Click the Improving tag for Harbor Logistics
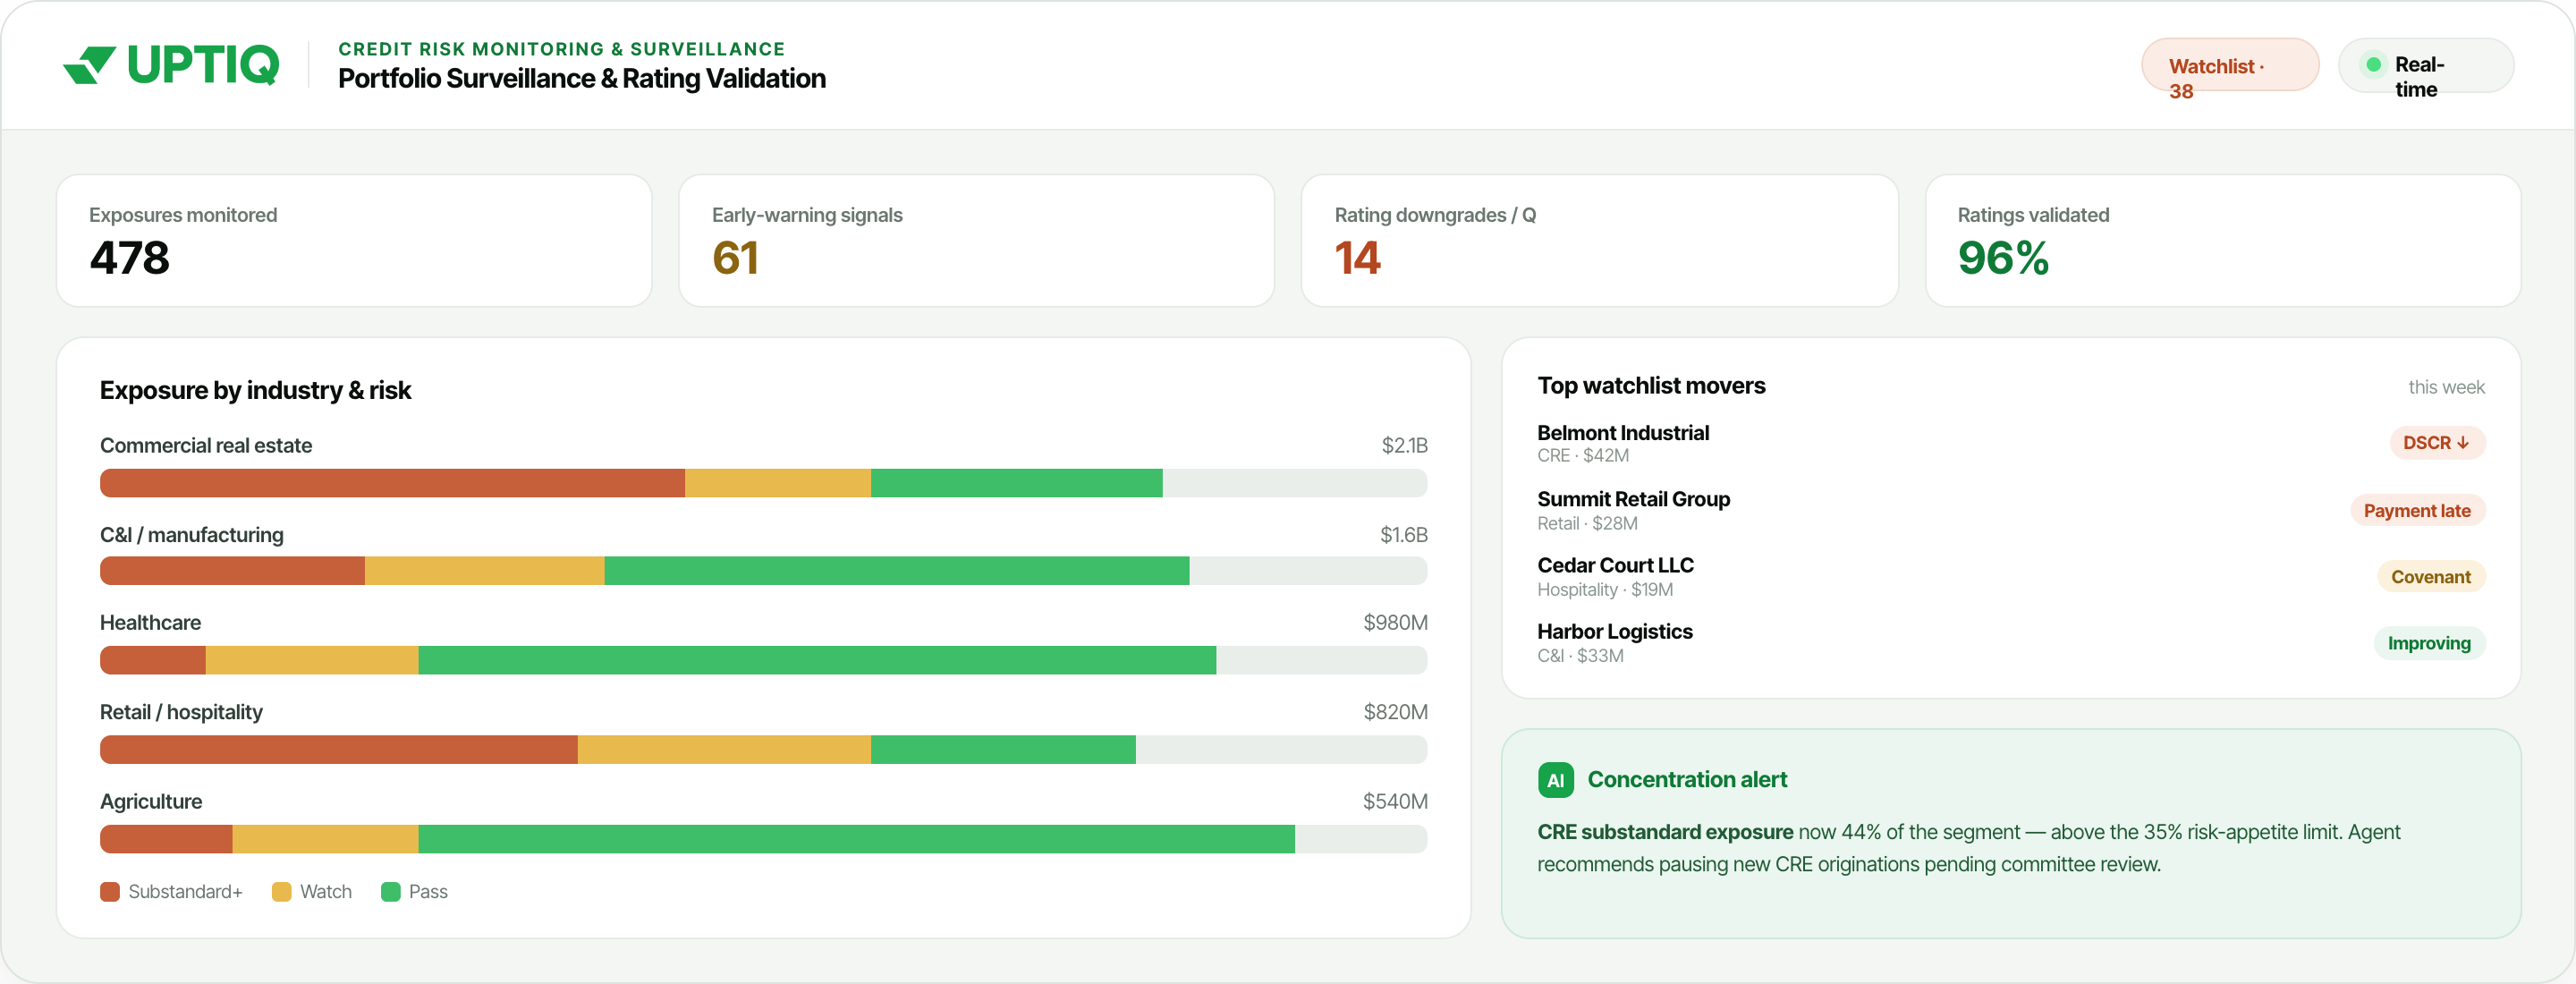Image resolution: width=2576 pixels, height=984 pixels. point(2429,643)
